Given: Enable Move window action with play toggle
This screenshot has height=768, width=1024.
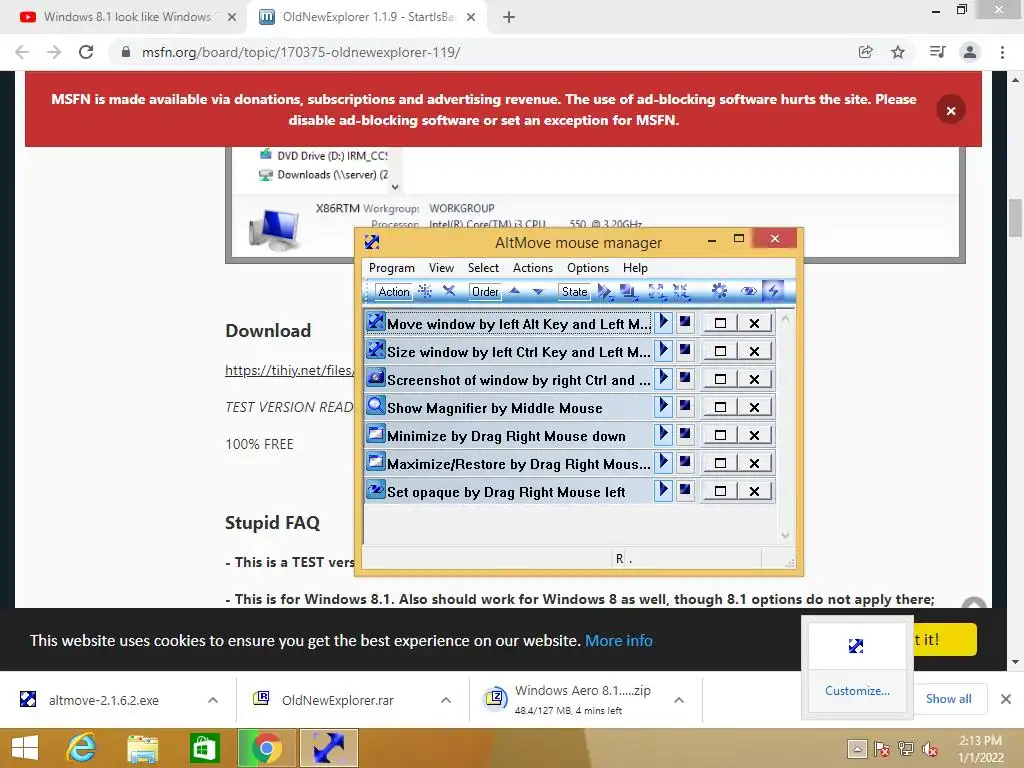Looking at the screenshot, I should [x=664, y=322].
